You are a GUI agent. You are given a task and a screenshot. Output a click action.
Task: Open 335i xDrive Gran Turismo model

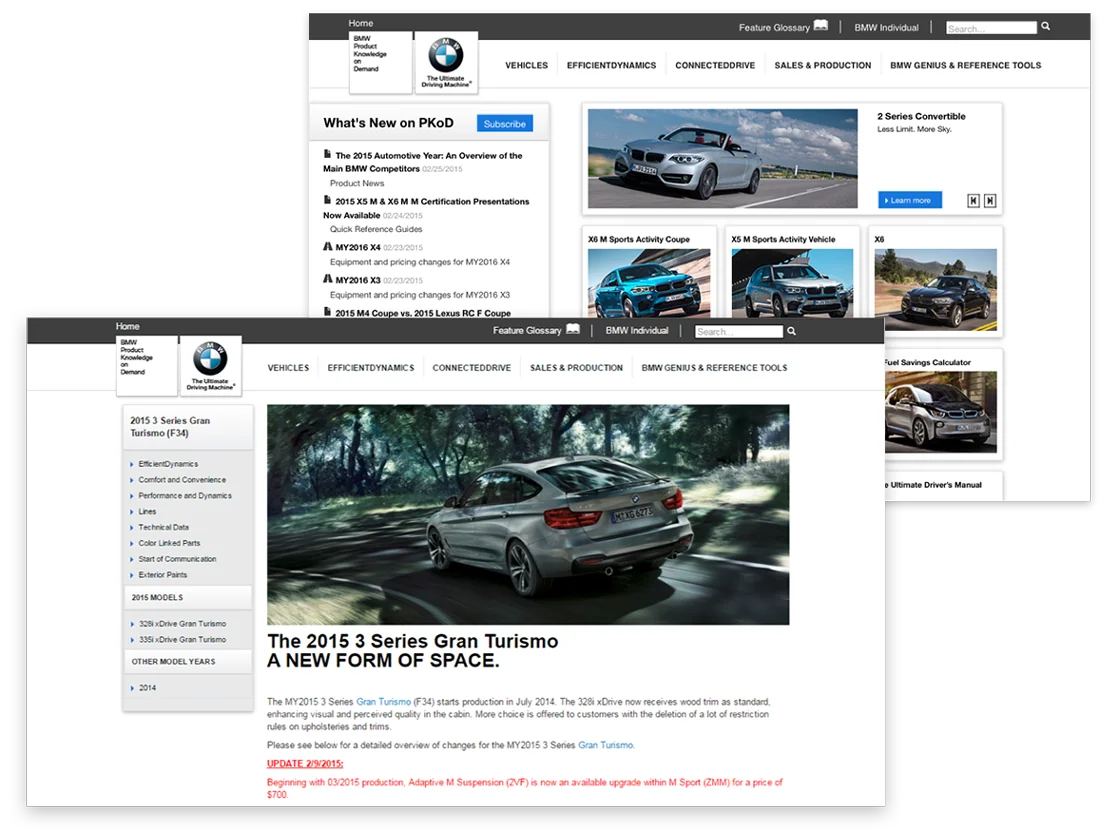182,639
